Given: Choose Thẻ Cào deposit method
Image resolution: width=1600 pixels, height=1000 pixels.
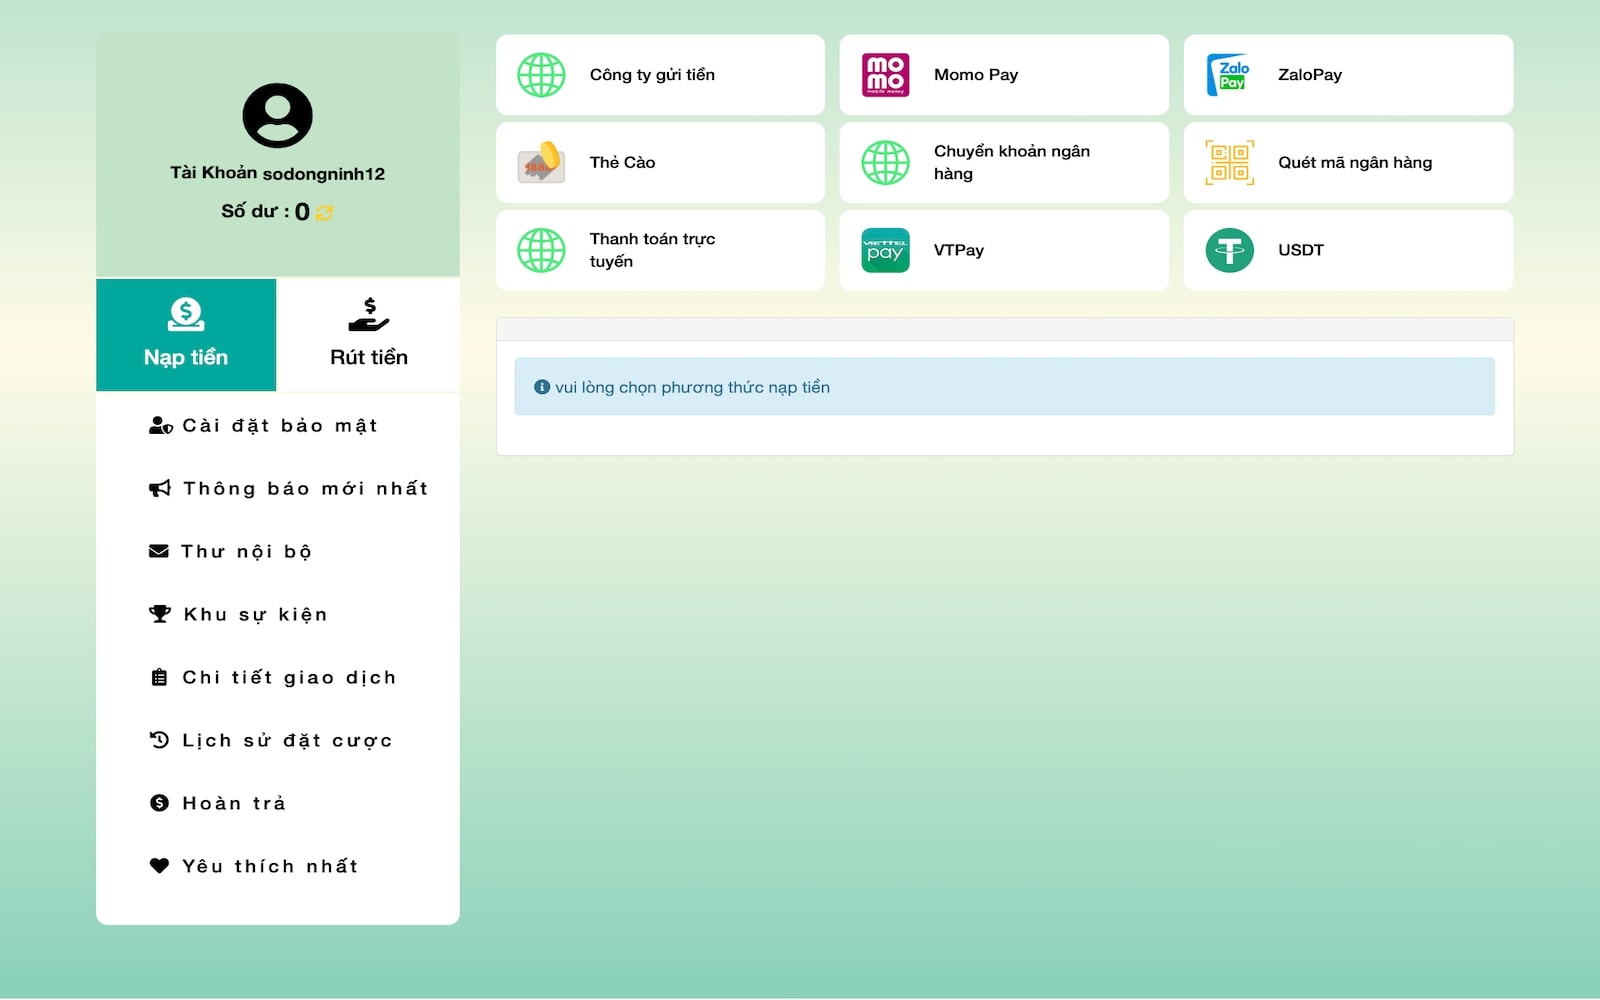Looking at the screenshot, I should coord(660,162).
